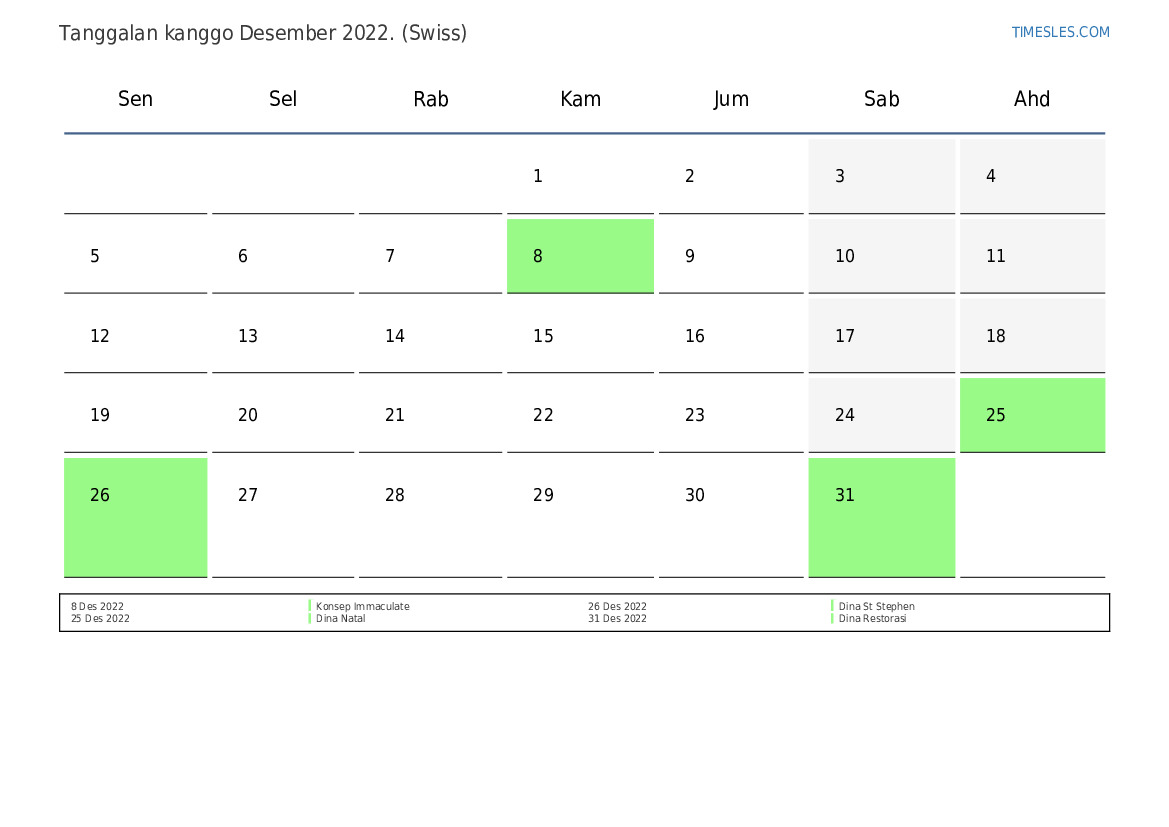The image size is (1169, 827).
Task: Click the Dina Natal legend entry
Action: 341,619
